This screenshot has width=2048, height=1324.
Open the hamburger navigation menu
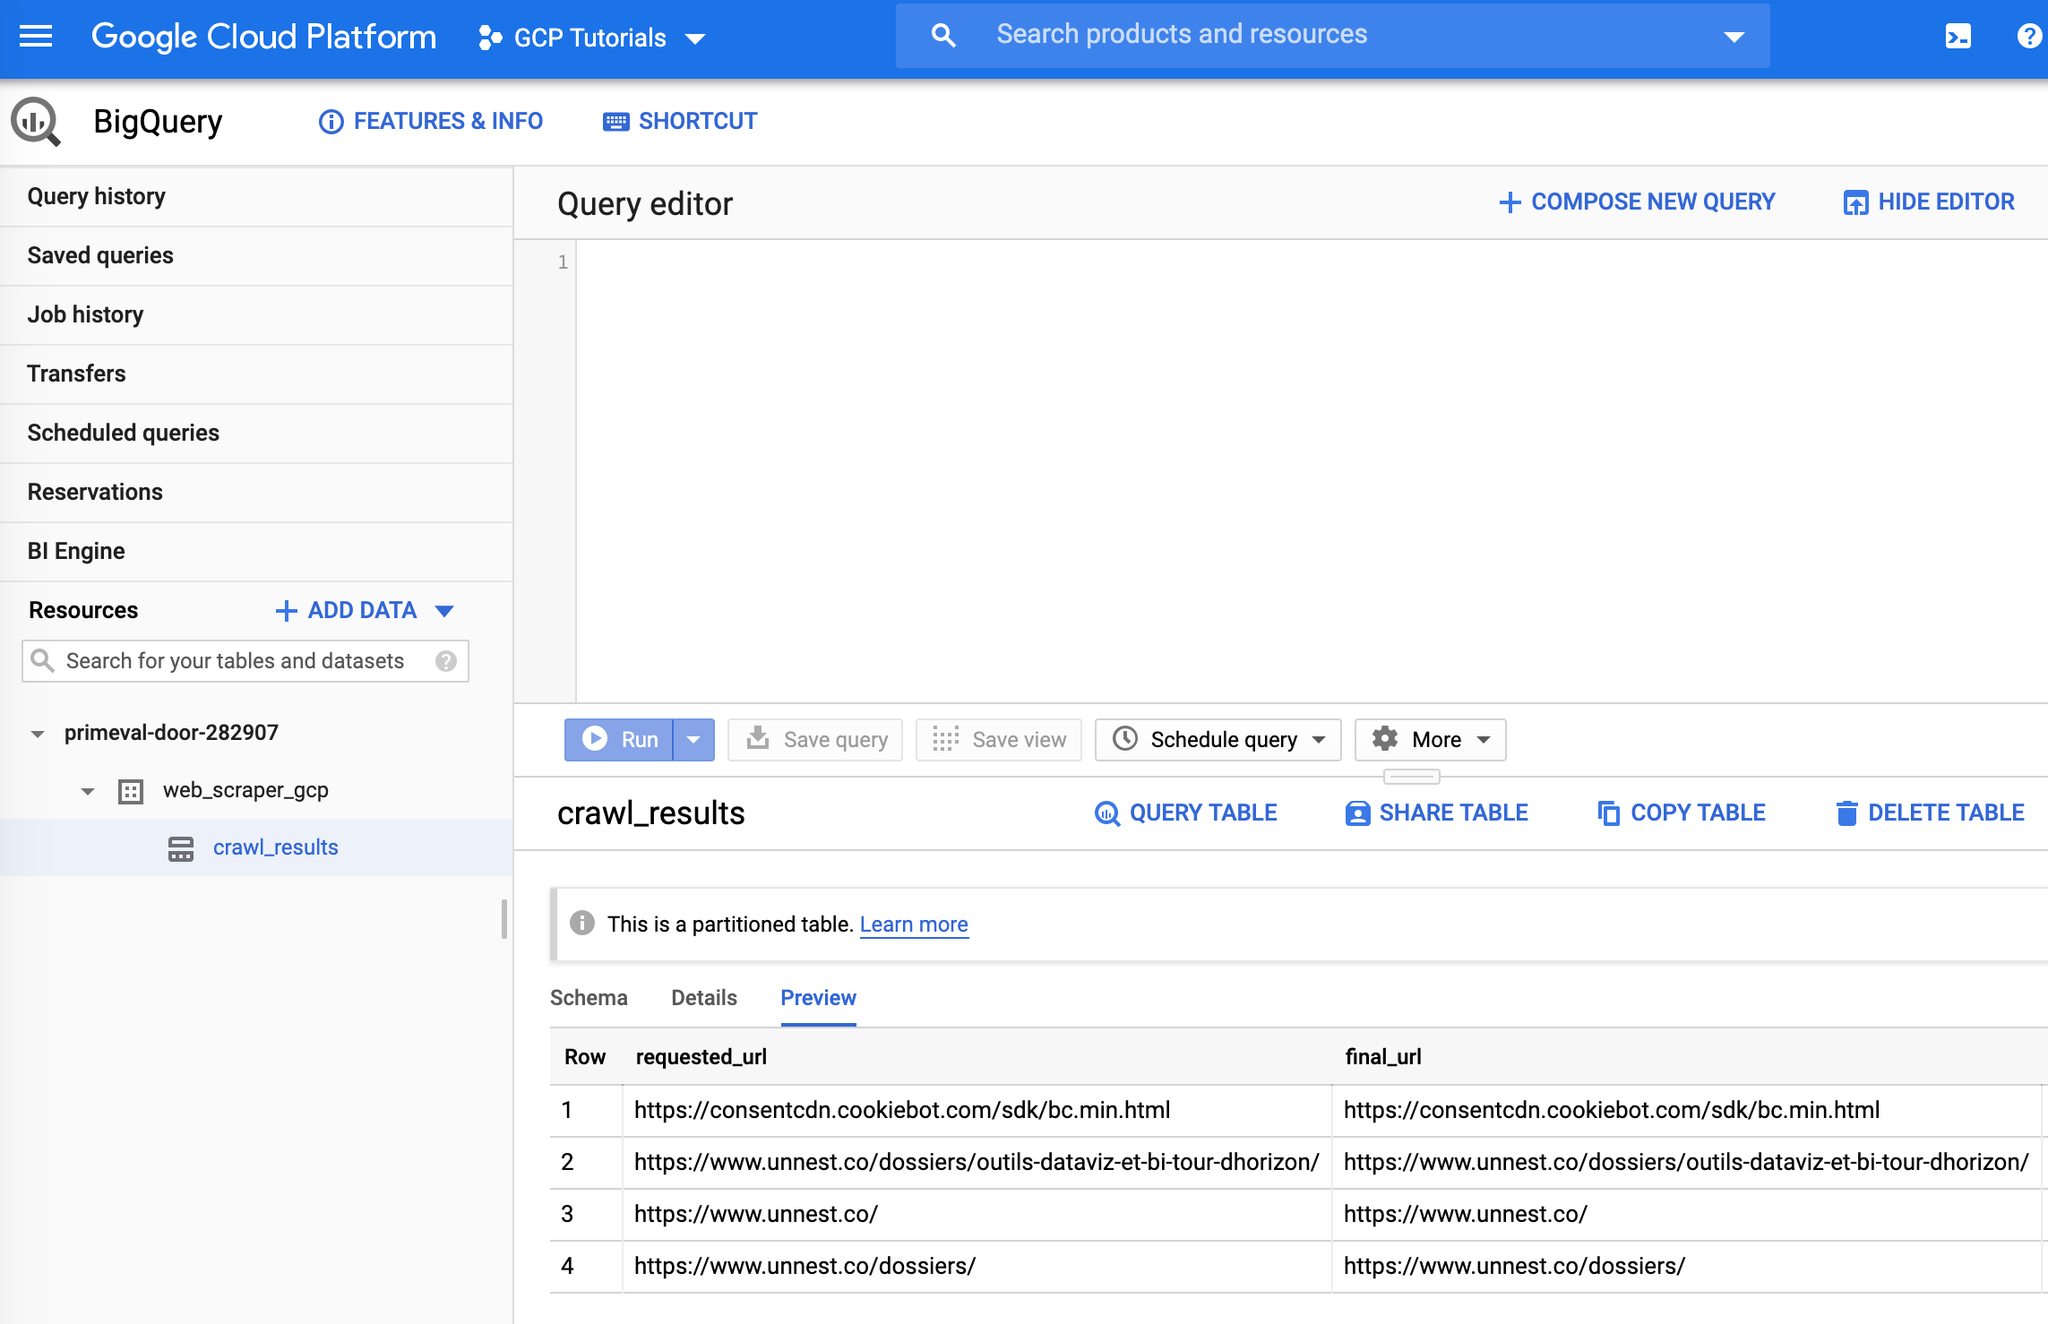pos(36,37)
